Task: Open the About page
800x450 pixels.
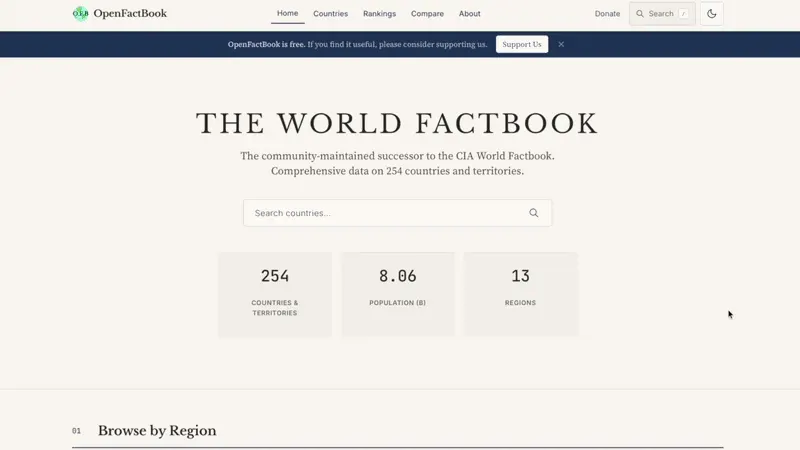Action: pyautogui.click(x=469, y=14)
